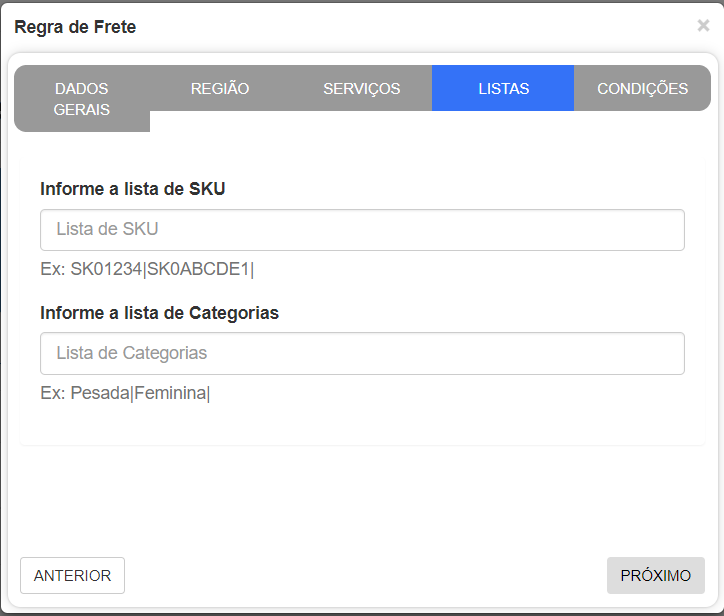Viewport: 724px width, 616px height.
Task: Click the blank area right of the SKU label
Action: [450, 188]
